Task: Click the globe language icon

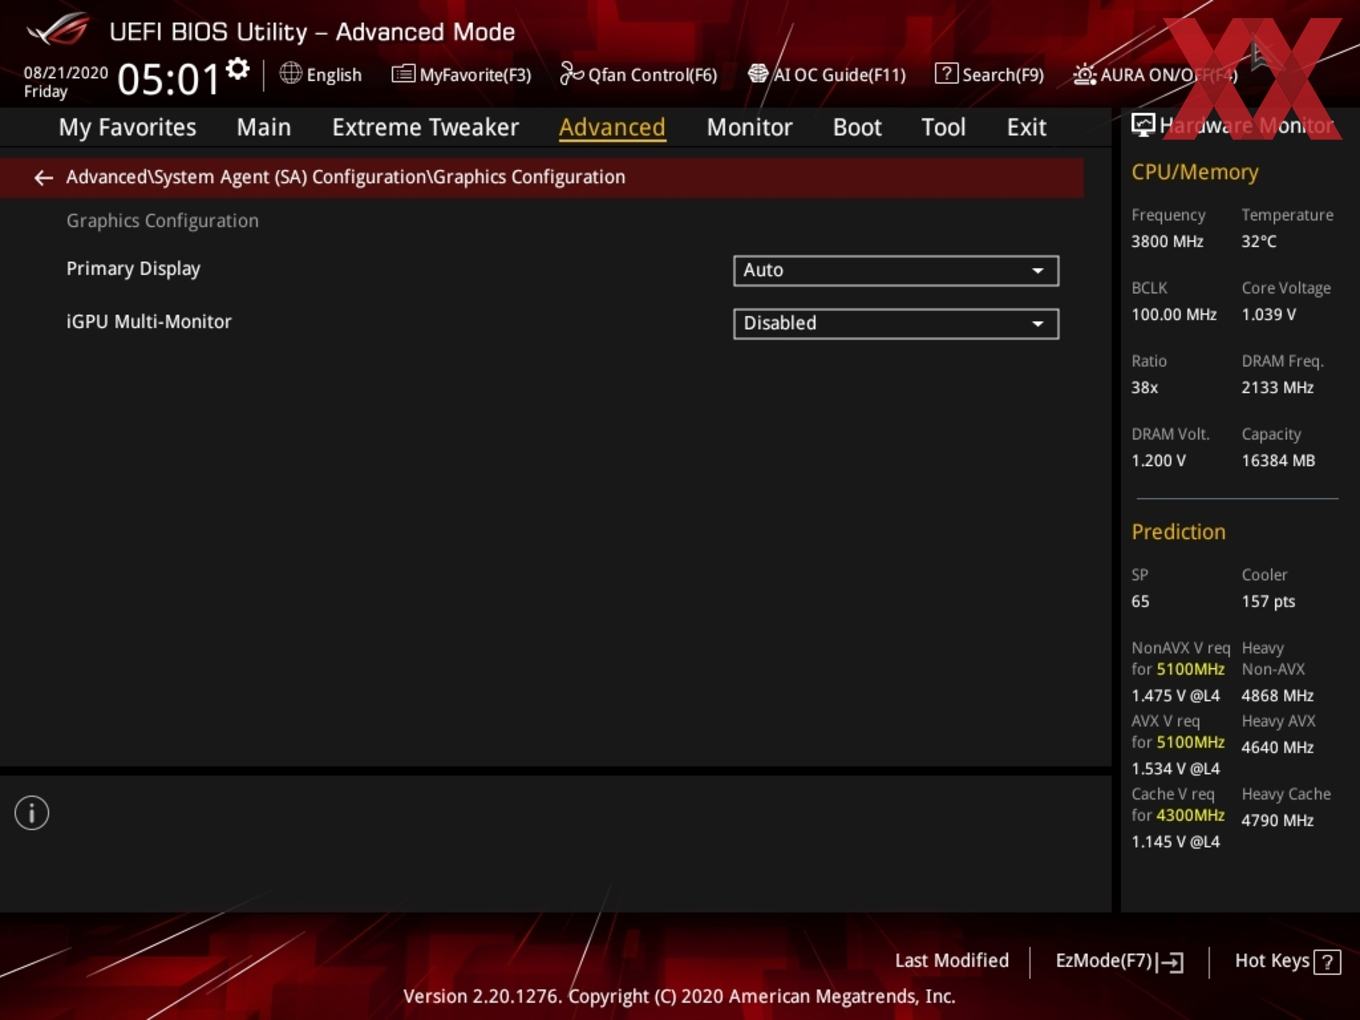Action: pyautogui.click(x=290, y=73)
